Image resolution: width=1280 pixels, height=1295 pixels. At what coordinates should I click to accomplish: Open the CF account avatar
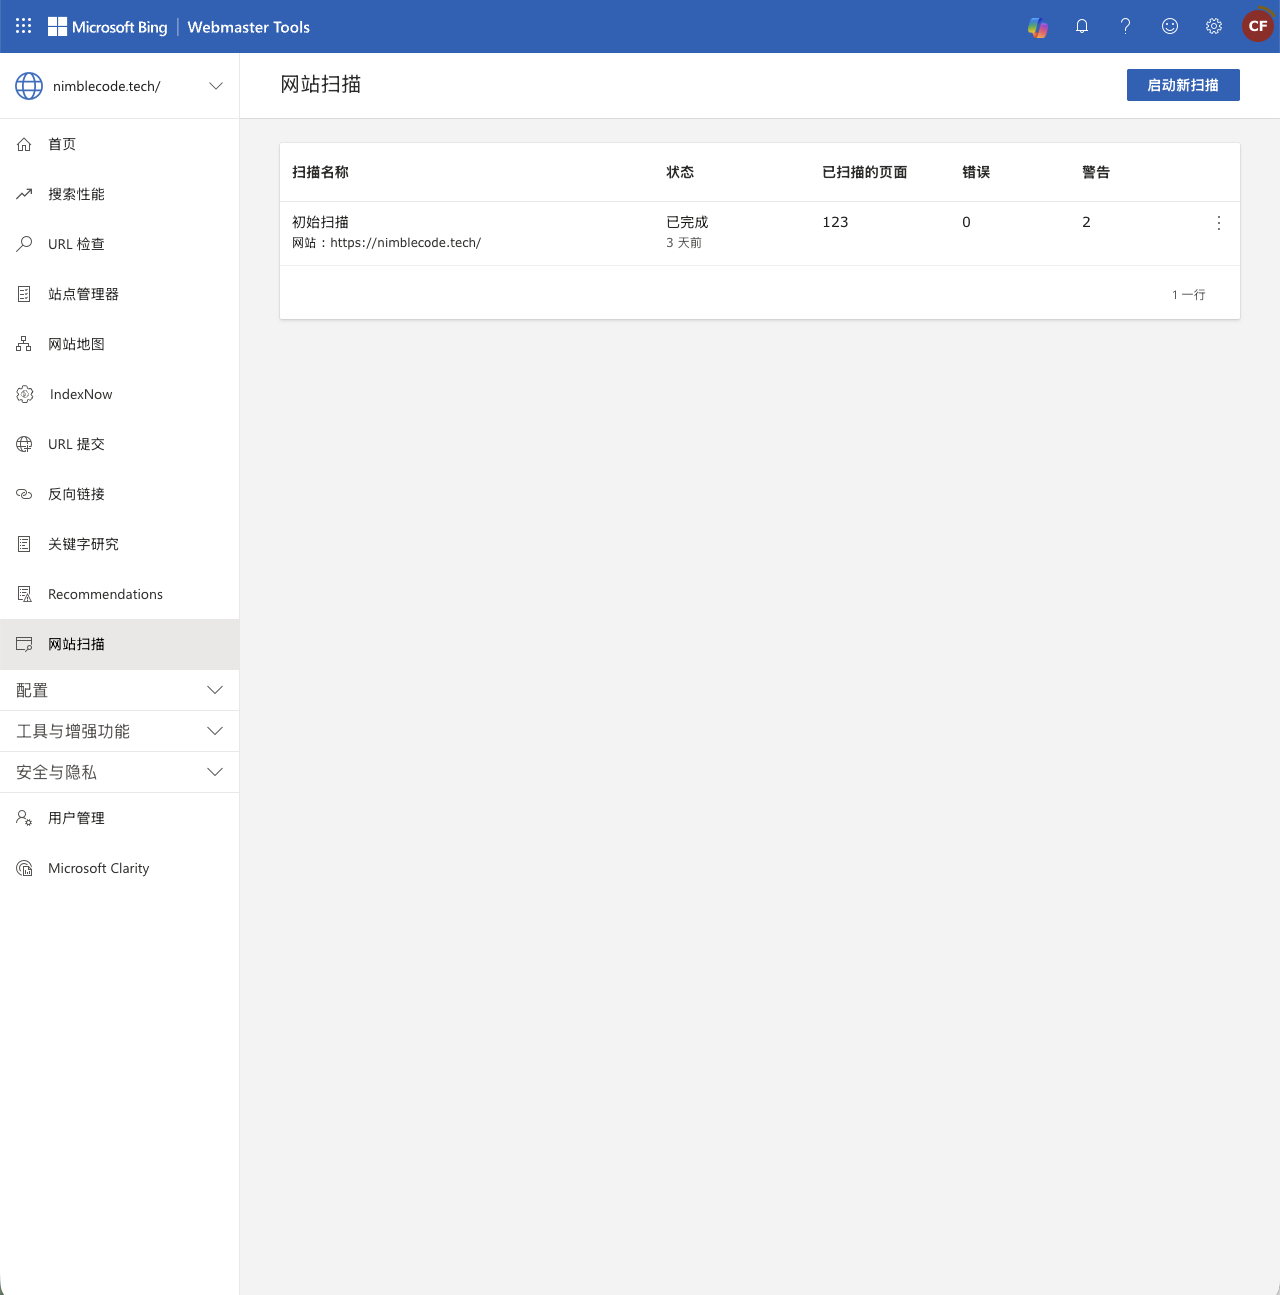[x=1257, y=27]
